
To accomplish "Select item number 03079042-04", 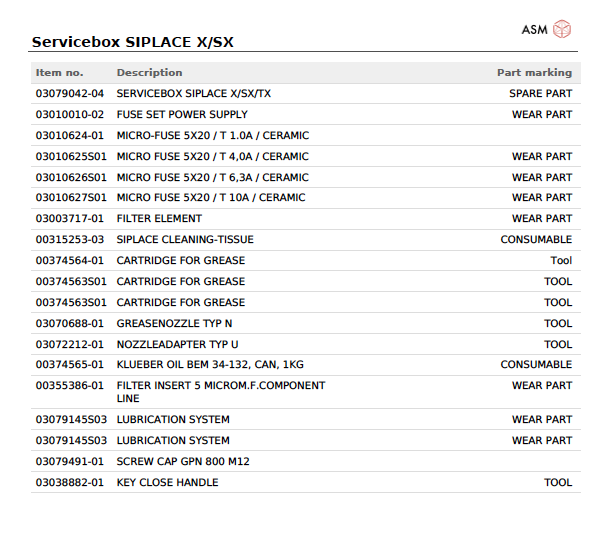I will click(x=70, y=94).
